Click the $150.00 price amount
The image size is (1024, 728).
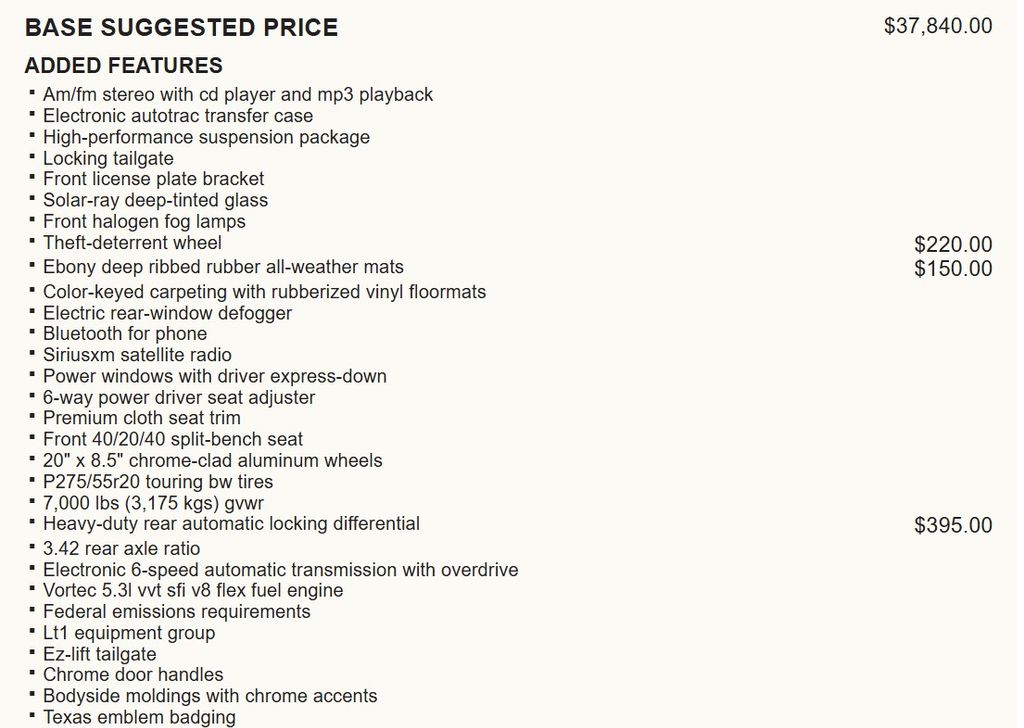pos(953,268)
